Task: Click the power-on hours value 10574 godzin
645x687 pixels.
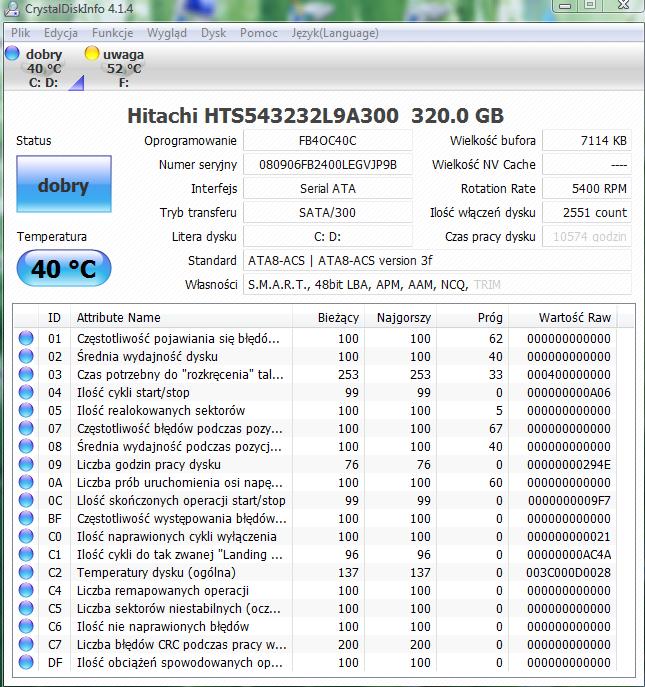Action: point(587,237)
